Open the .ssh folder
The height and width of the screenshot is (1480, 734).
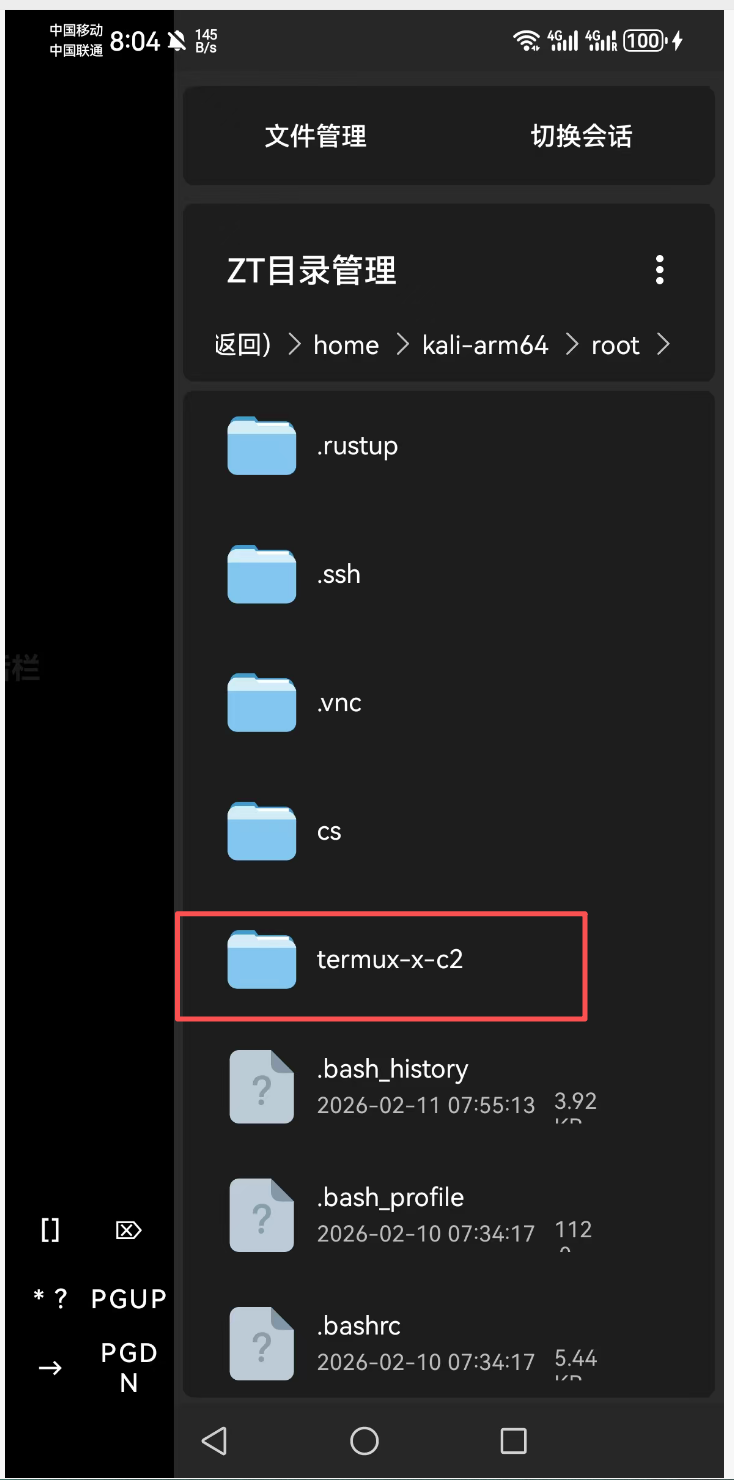[x=449, y=575]
